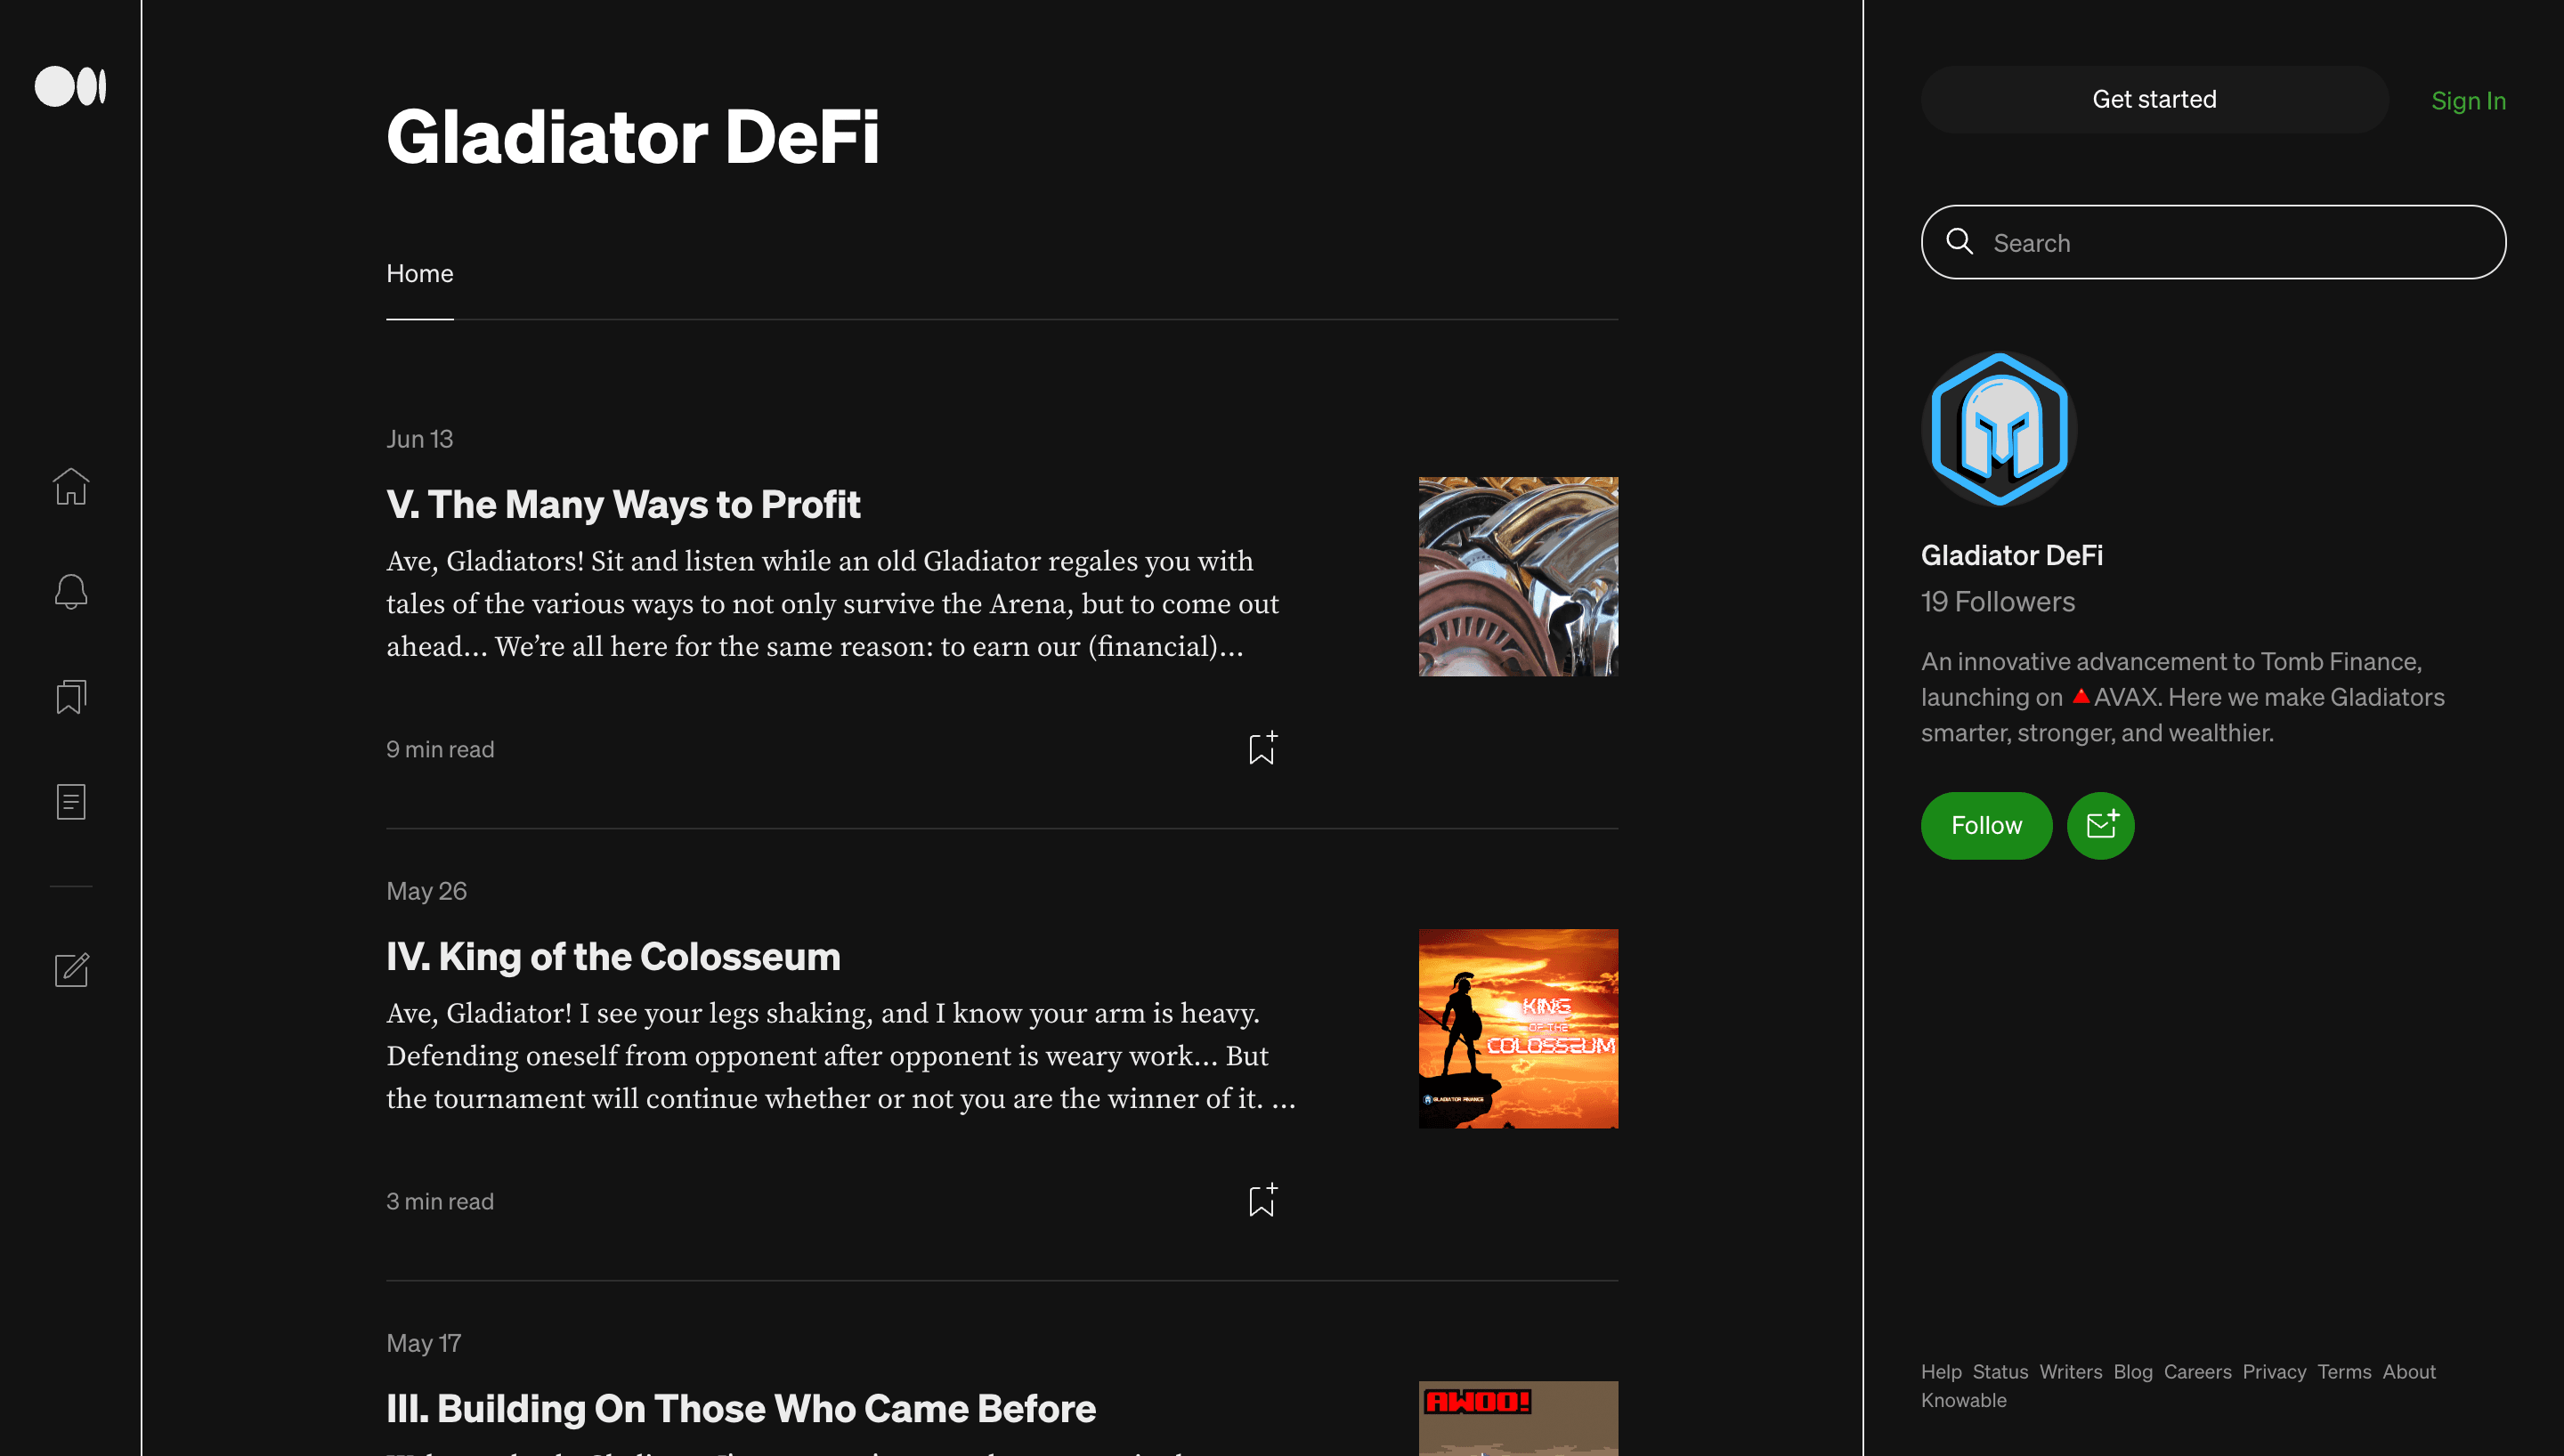The image size is (2564, 1456).
Task: Click the May 26 article date
Action: pos(427,890)
